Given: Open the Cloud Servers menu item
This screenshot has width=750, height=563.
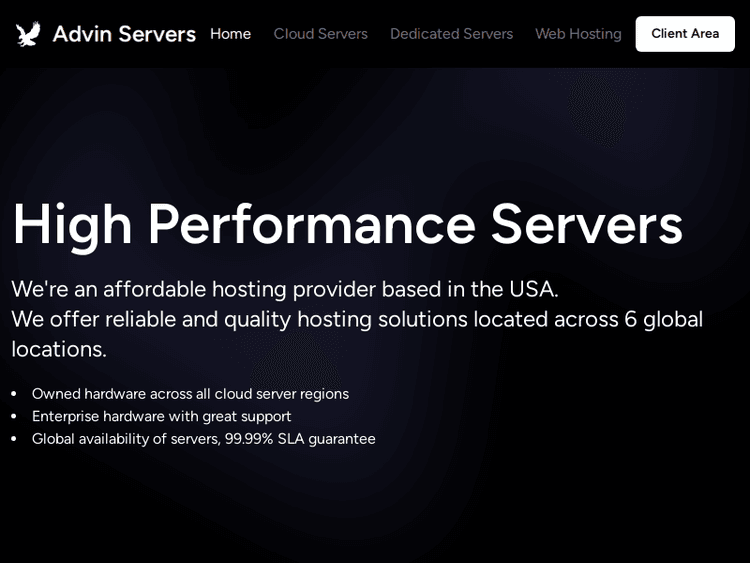Looking at the screenshot, I should pos(320,34).
